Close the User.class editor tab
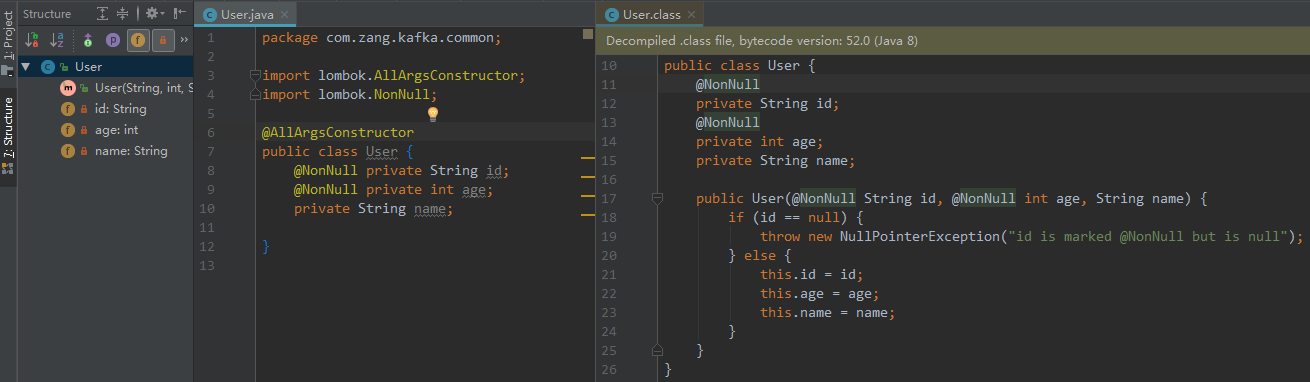Image resolution: width=1310 pixels, height=382 pixels. point(691,14)
